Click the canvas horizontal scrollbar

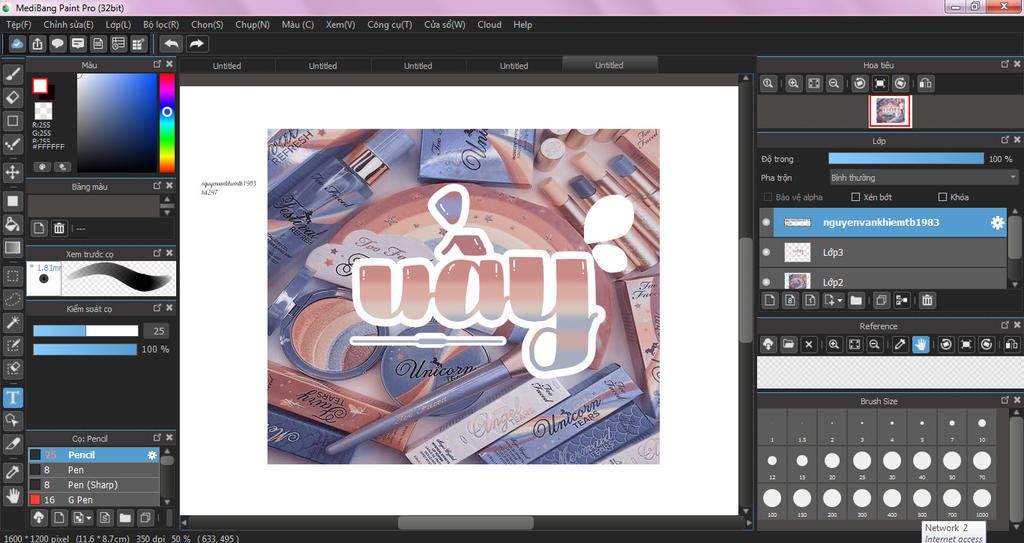[465, 523]
